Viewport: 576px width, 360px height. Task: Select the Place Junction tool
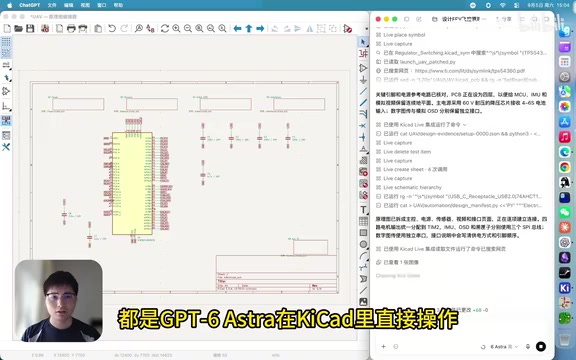point(363,137)
